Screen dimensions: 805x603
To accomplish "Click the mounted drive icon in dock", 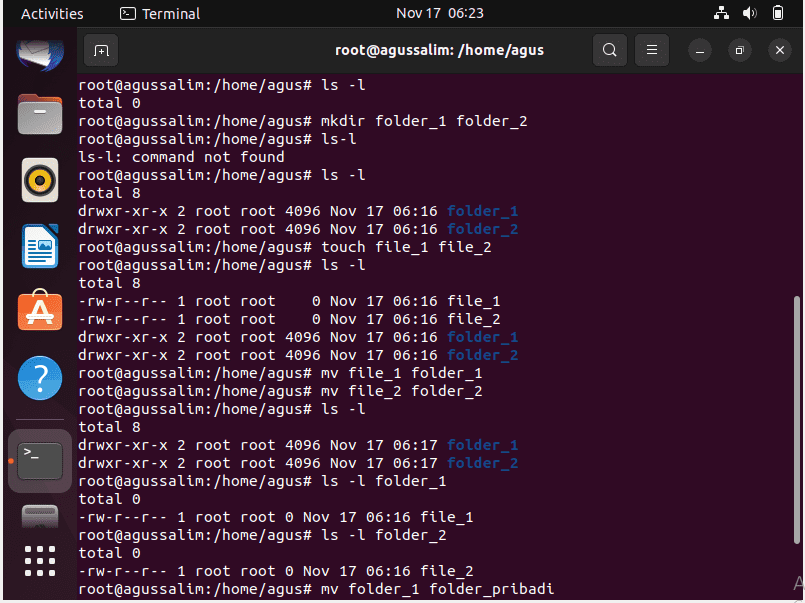I will pos(40,516).
